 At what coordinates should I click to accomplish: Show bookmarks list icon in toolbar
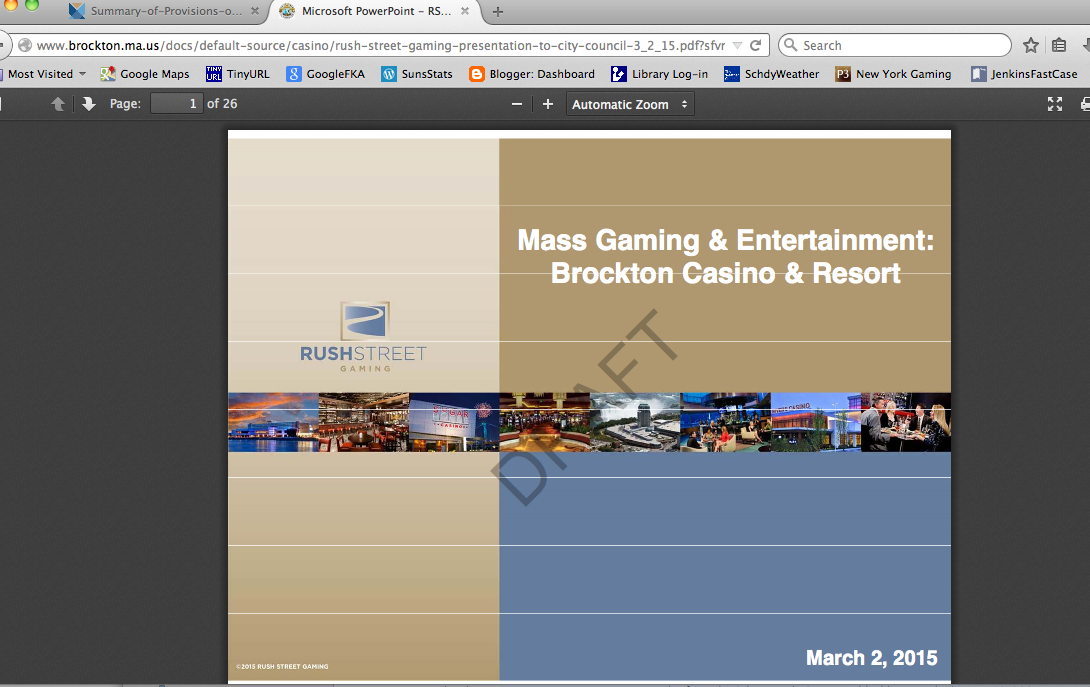coord(1059,45)
